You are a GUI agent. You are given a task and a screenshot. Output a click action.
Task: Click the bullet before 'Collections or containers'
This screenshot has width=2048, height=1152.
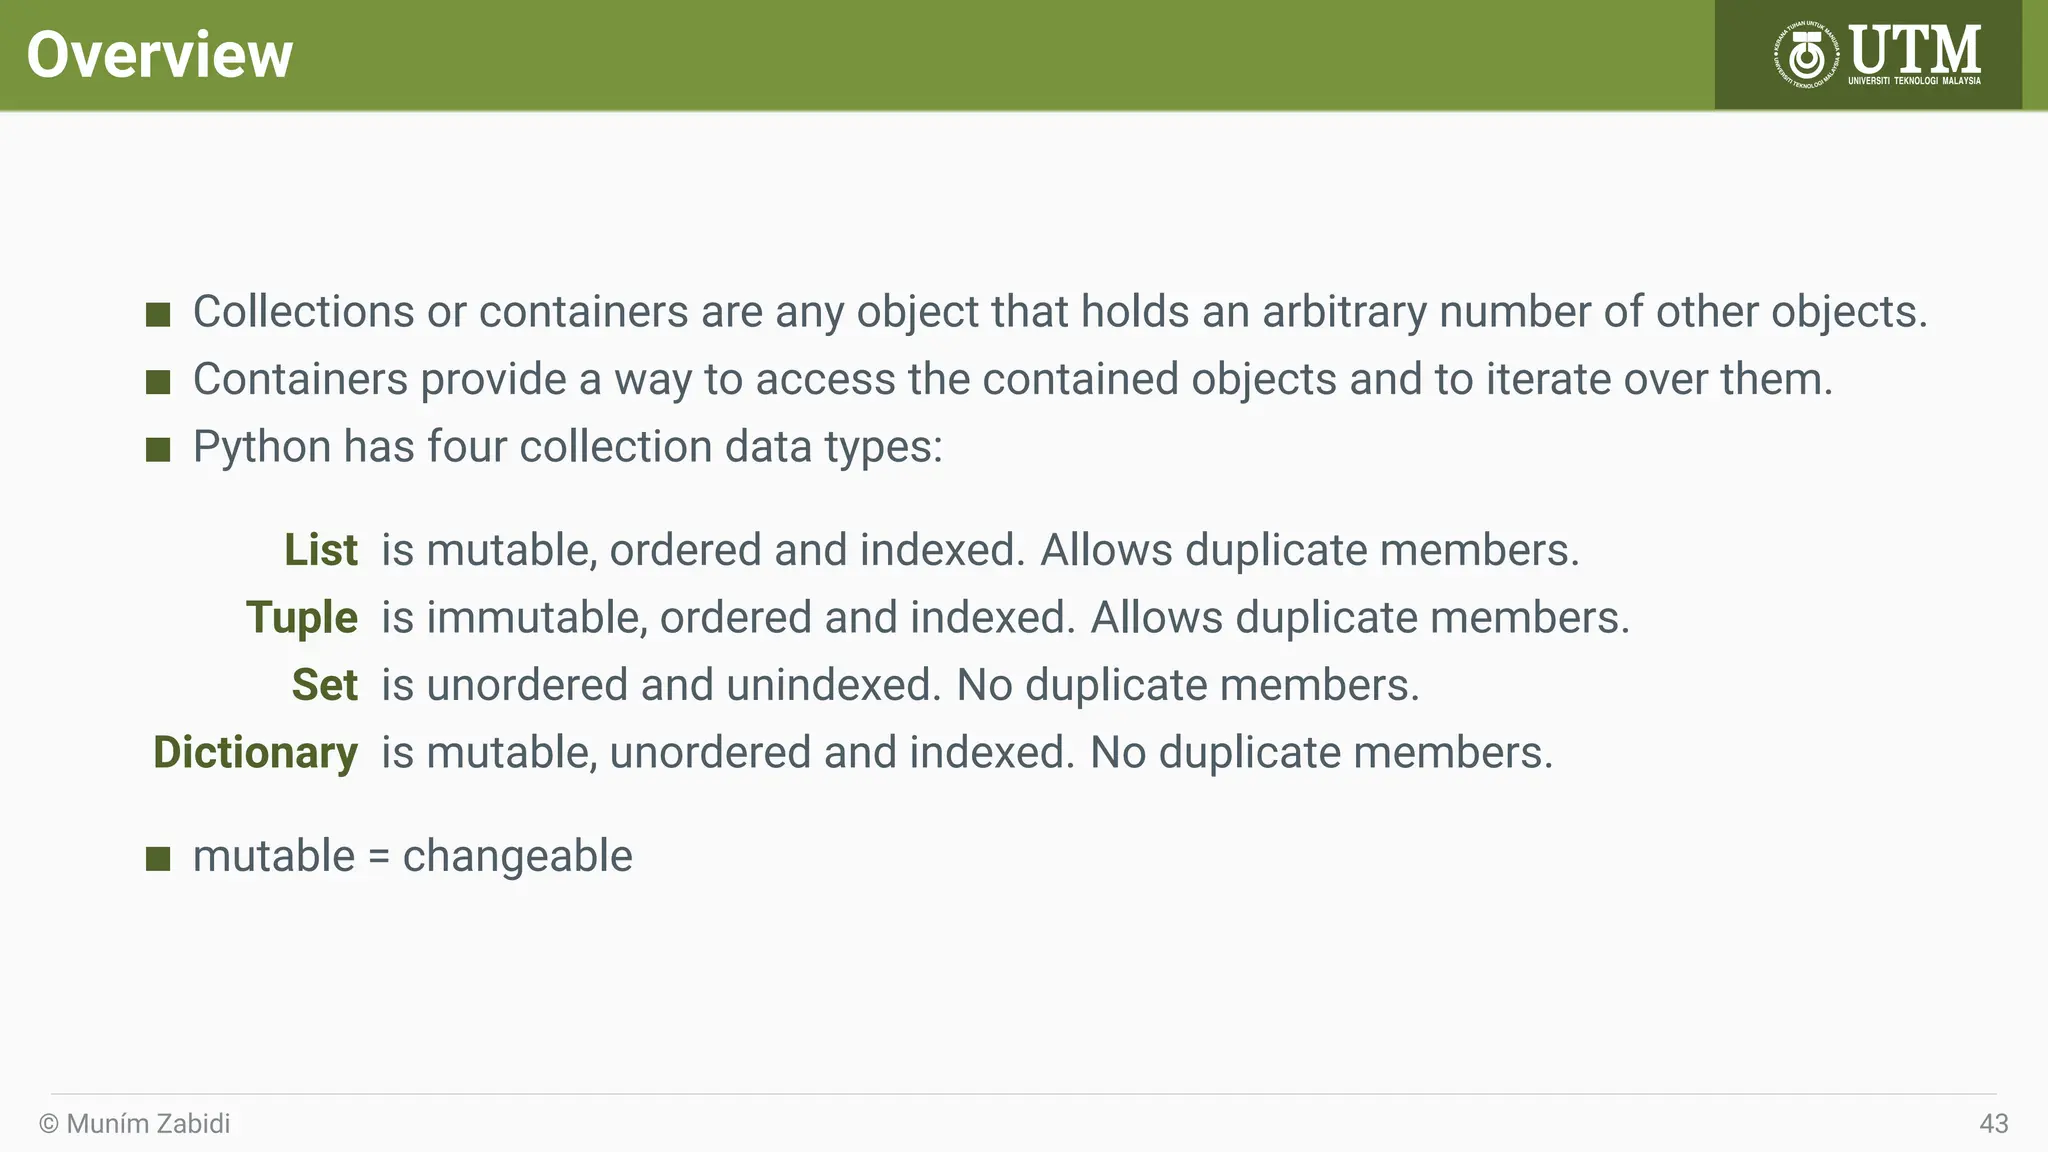pyautogui.click(x=158, y=315)
